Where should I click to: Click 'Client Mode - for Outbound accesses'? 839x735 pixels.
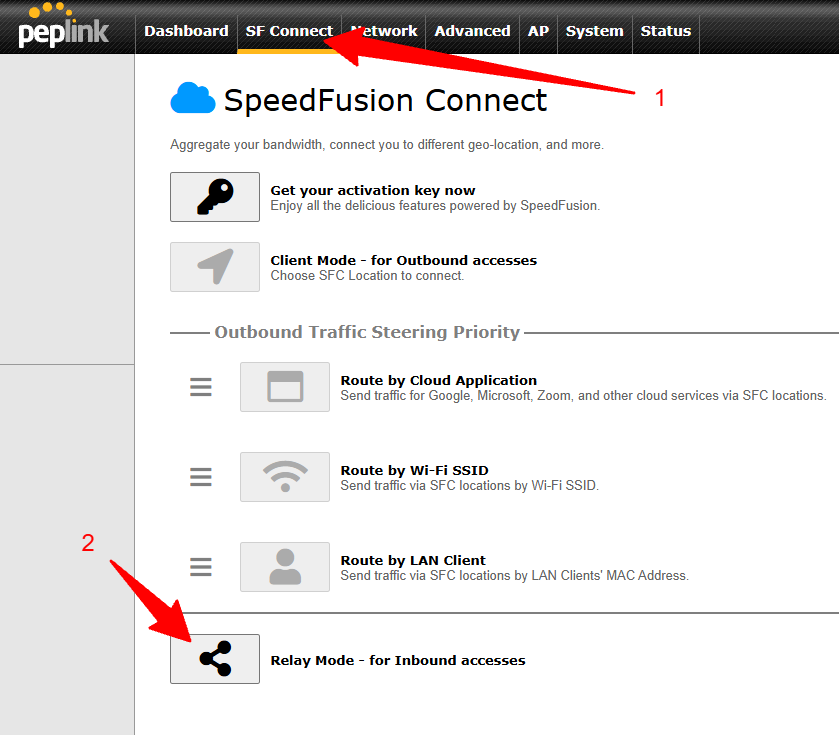coord(403,261)
